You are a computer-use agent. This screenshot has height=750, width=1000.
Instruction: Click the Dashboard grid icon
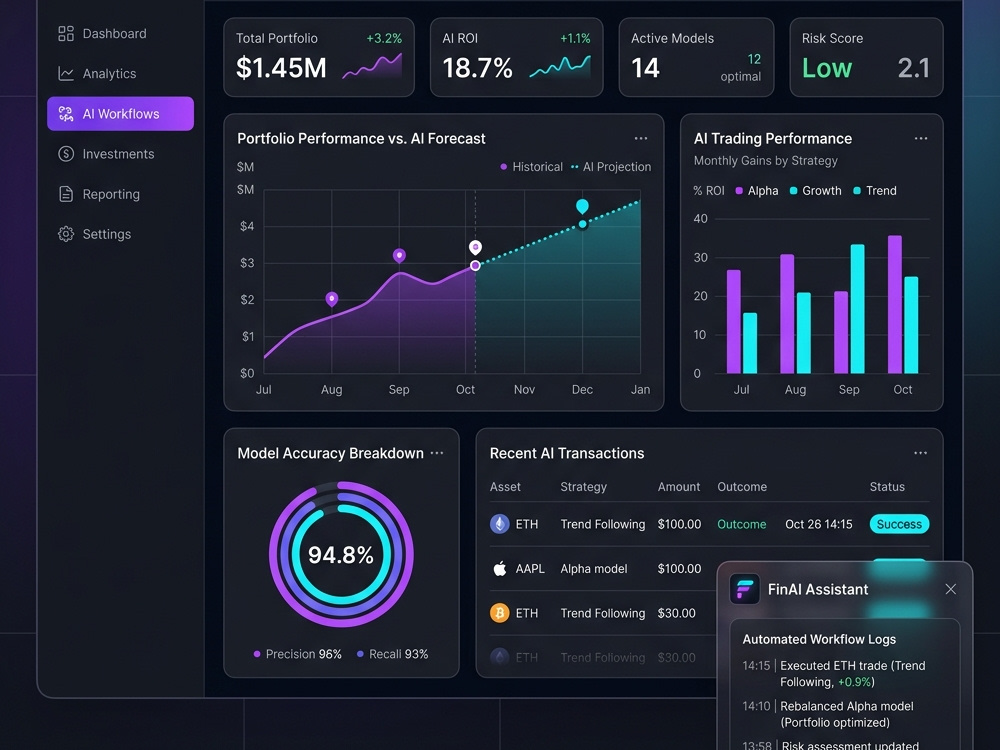(66, 33)
